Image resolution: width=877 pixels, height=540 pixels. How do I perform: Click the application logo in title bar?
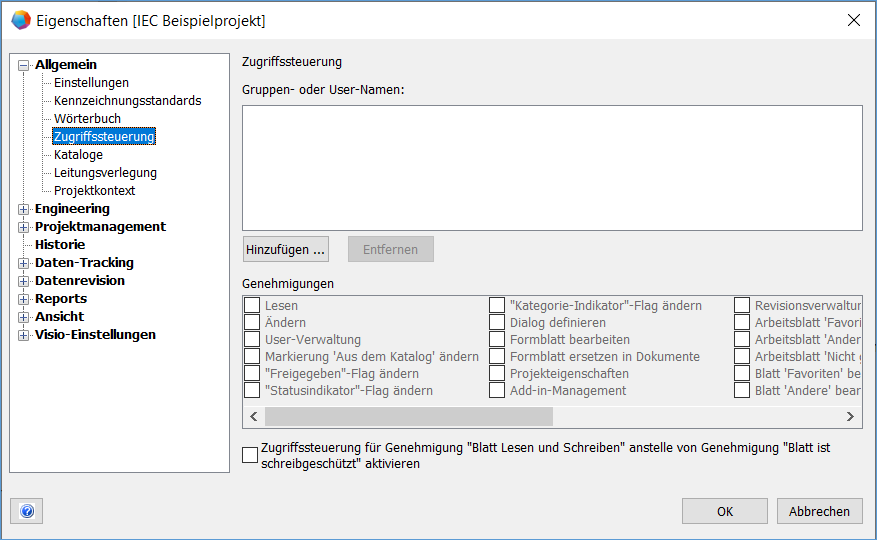(x=20, y=20)
